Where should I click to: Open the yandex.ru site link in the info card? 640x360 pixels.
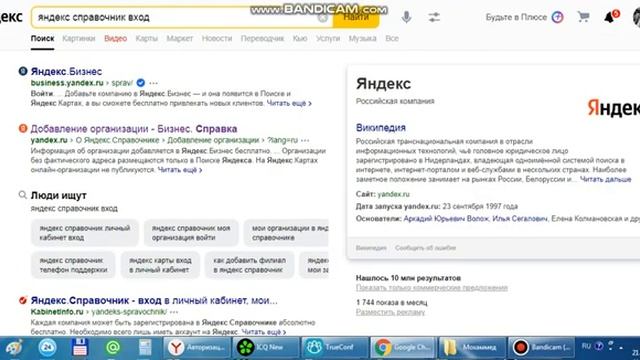pyautogui.click(x=393, y=194)
